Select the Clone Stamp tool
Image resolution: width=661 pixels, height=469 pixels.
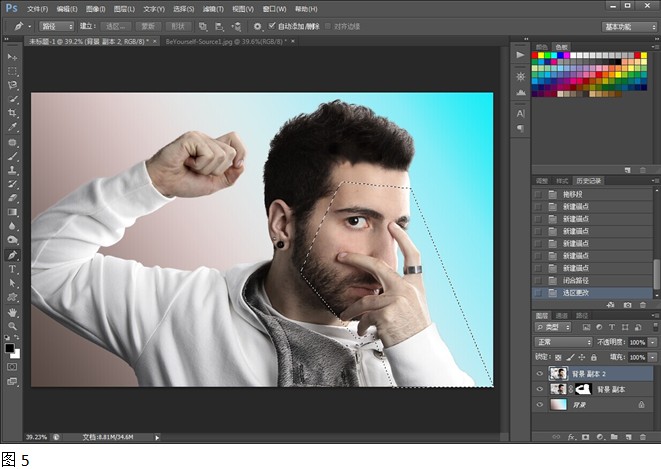12,170
